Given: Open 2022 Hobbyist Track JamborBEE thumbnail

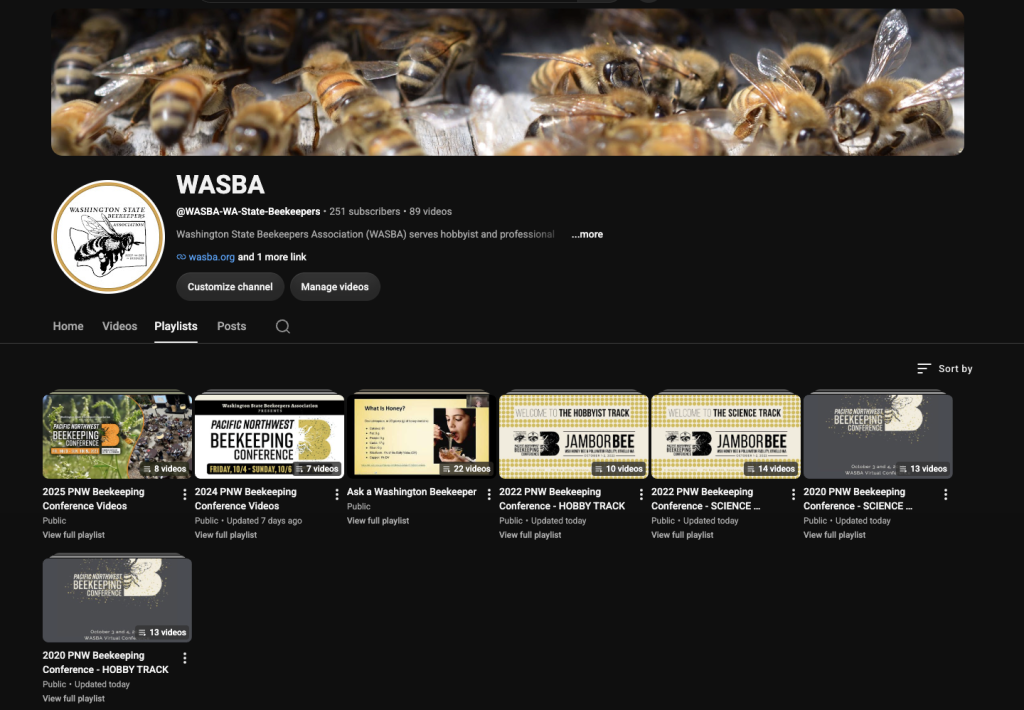Looking at the screenshot, I should [x=573, y=436].
